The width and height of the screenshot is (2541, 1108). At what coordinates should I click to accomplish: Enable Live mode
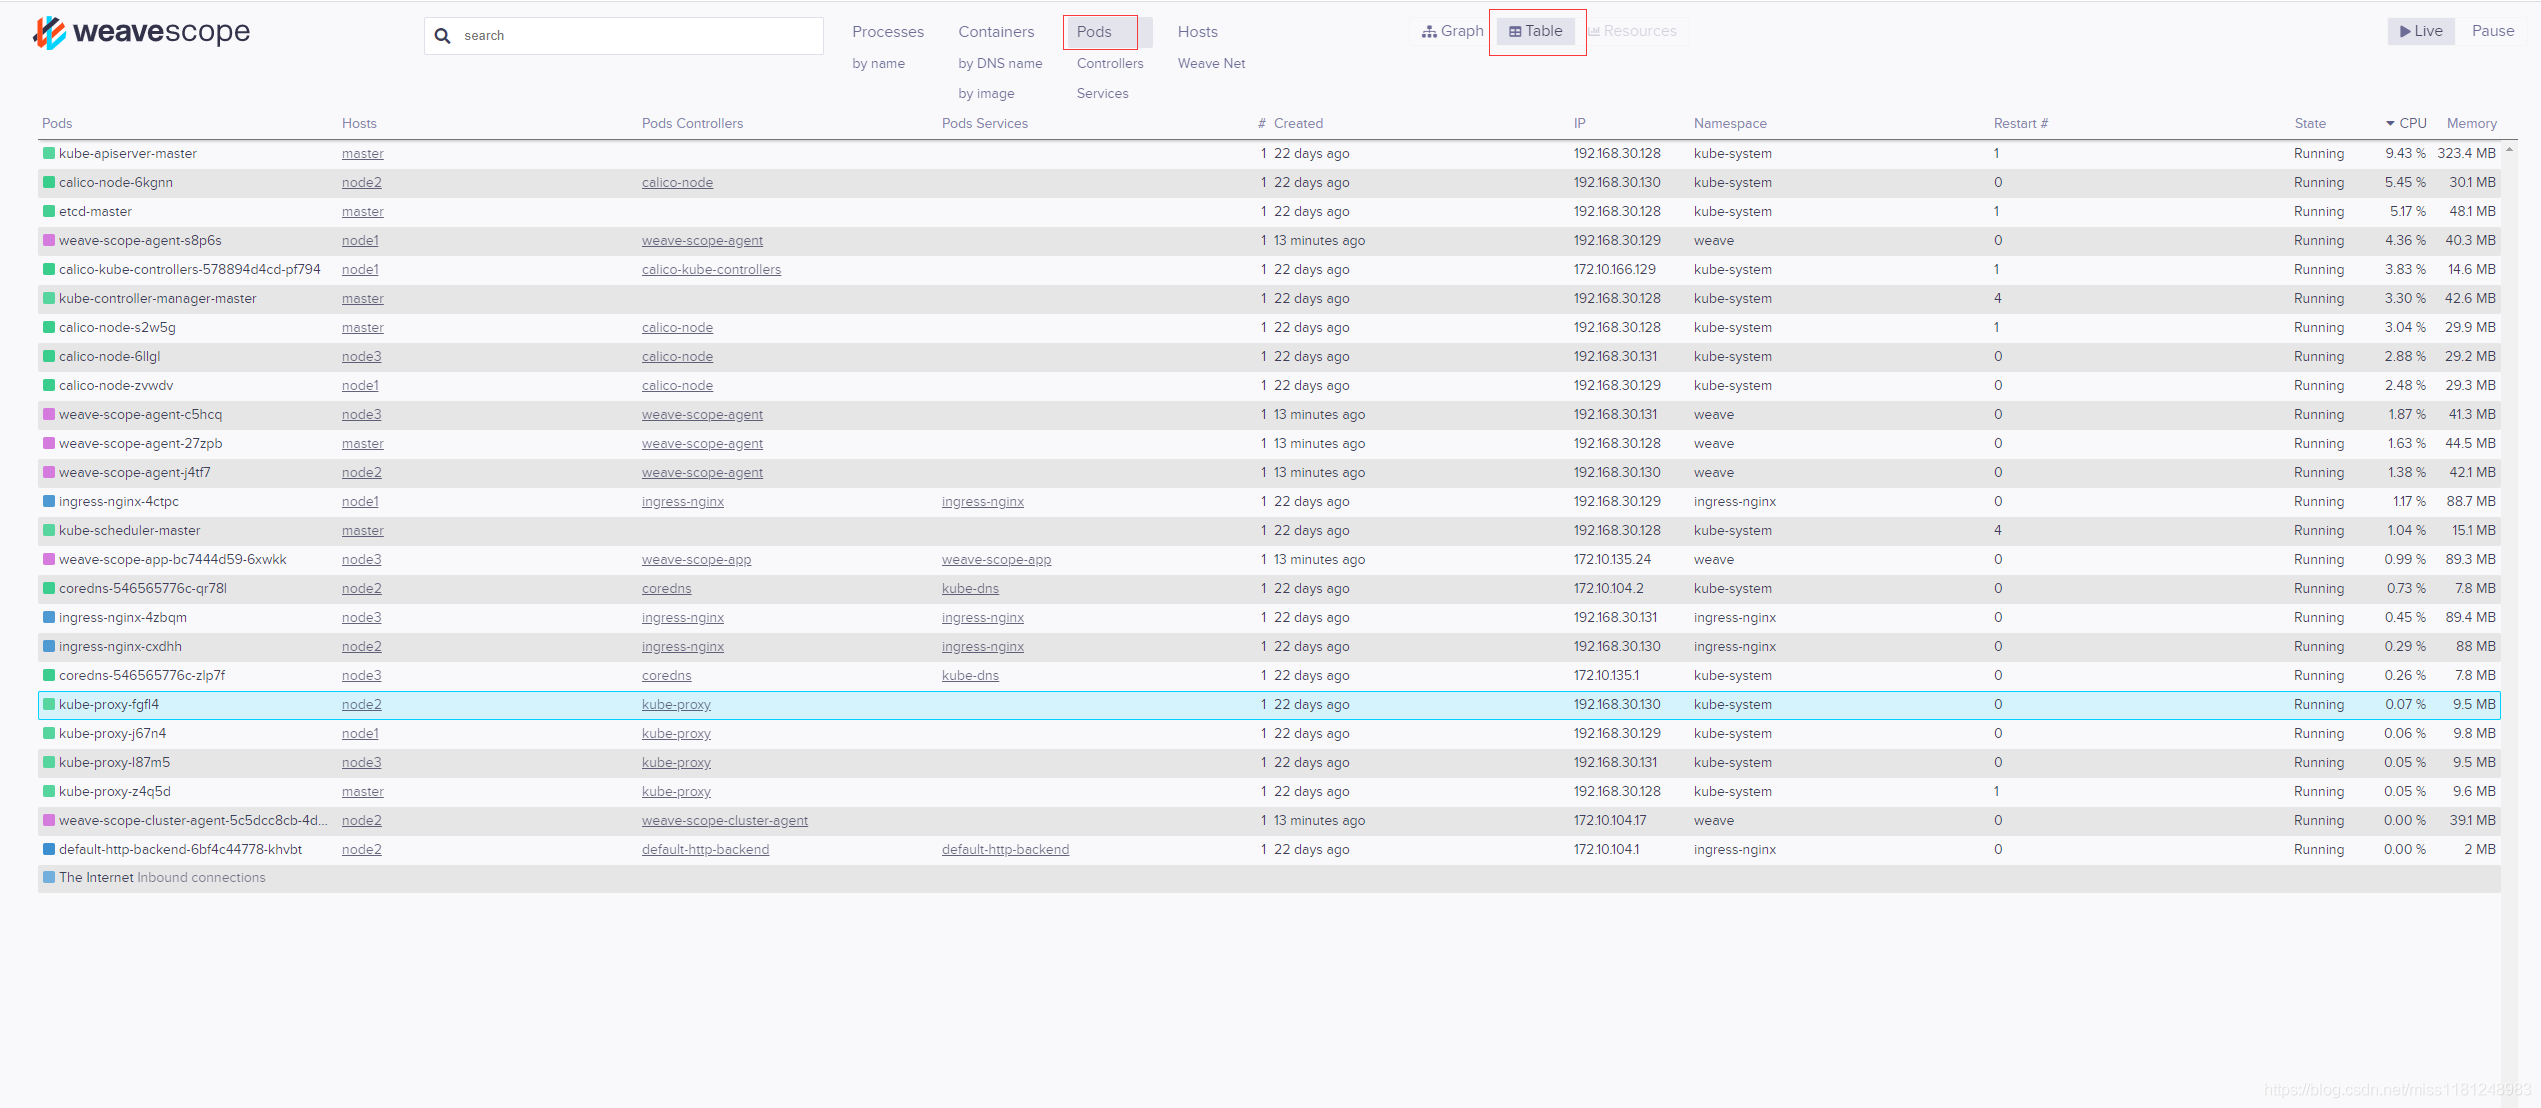(2420, 31)
